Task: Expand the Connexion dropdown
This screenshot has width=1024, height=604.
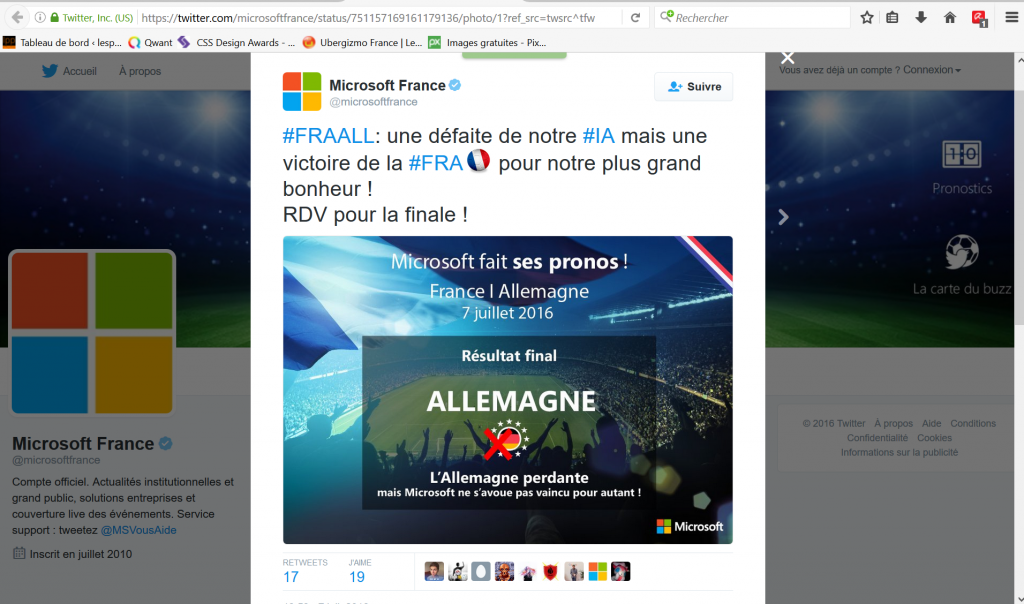Action: click(931, 70)
